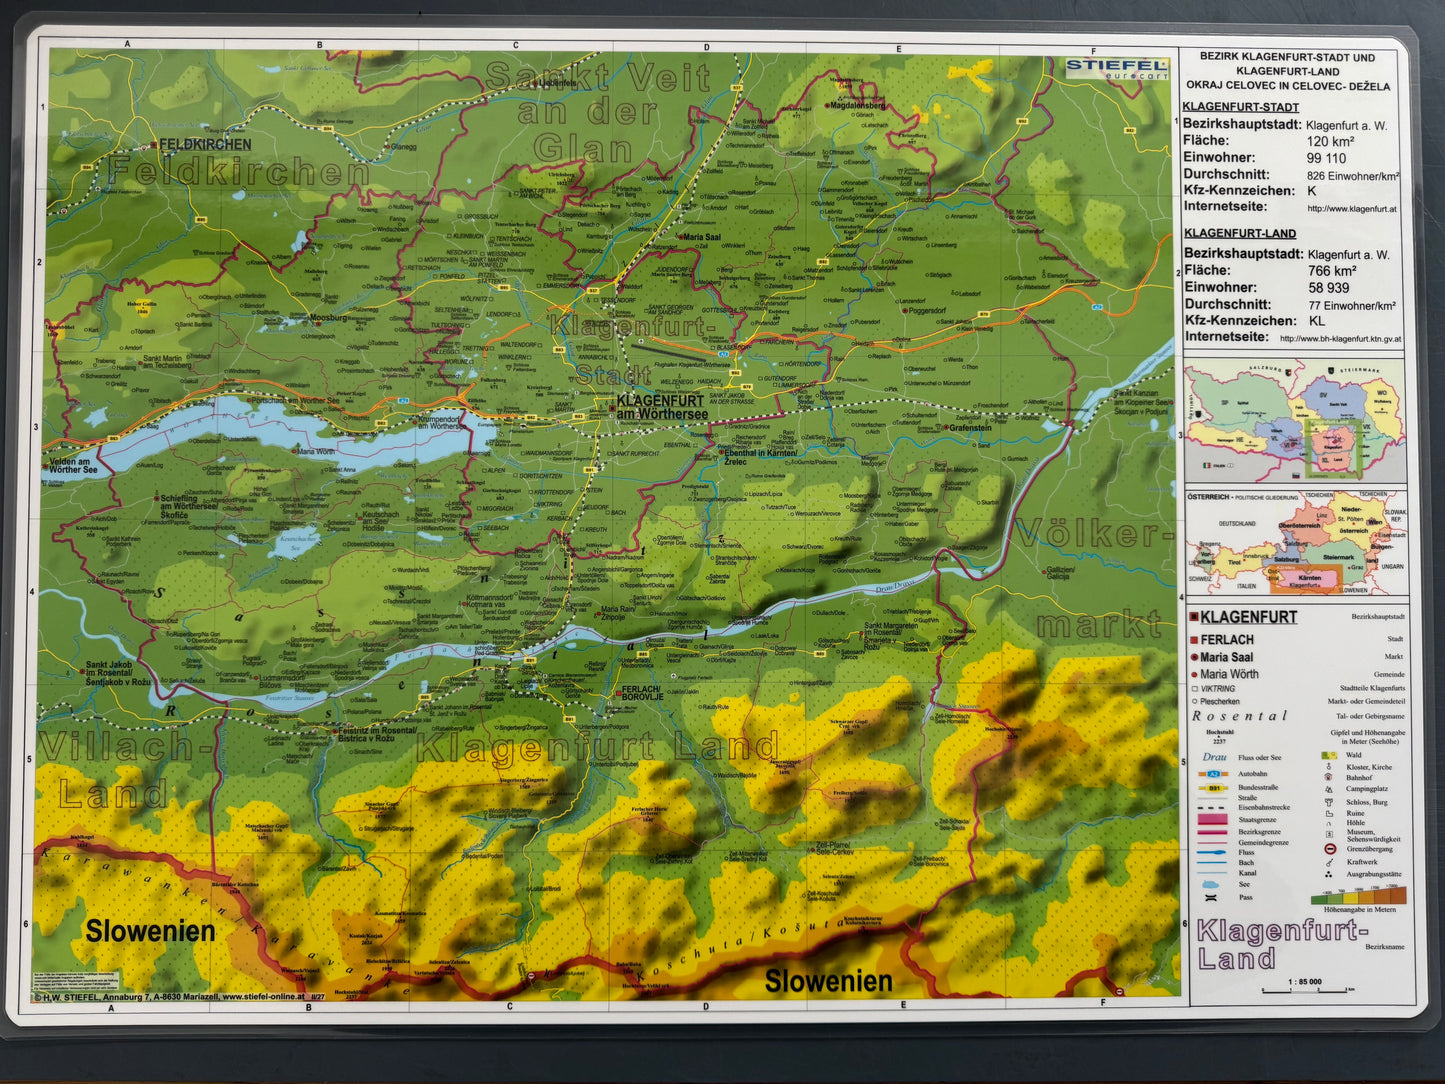Screen dimensions: 1445x1084
Task: Click the Grenzübergang red circle legend icon
Action: click(1330, 848)
